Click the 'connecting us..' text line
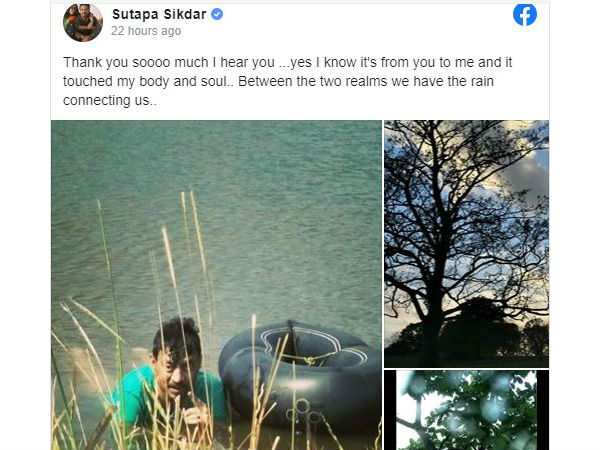Image resolution: width=600 pixels, height=450 pixels. (x=110, y=100)
